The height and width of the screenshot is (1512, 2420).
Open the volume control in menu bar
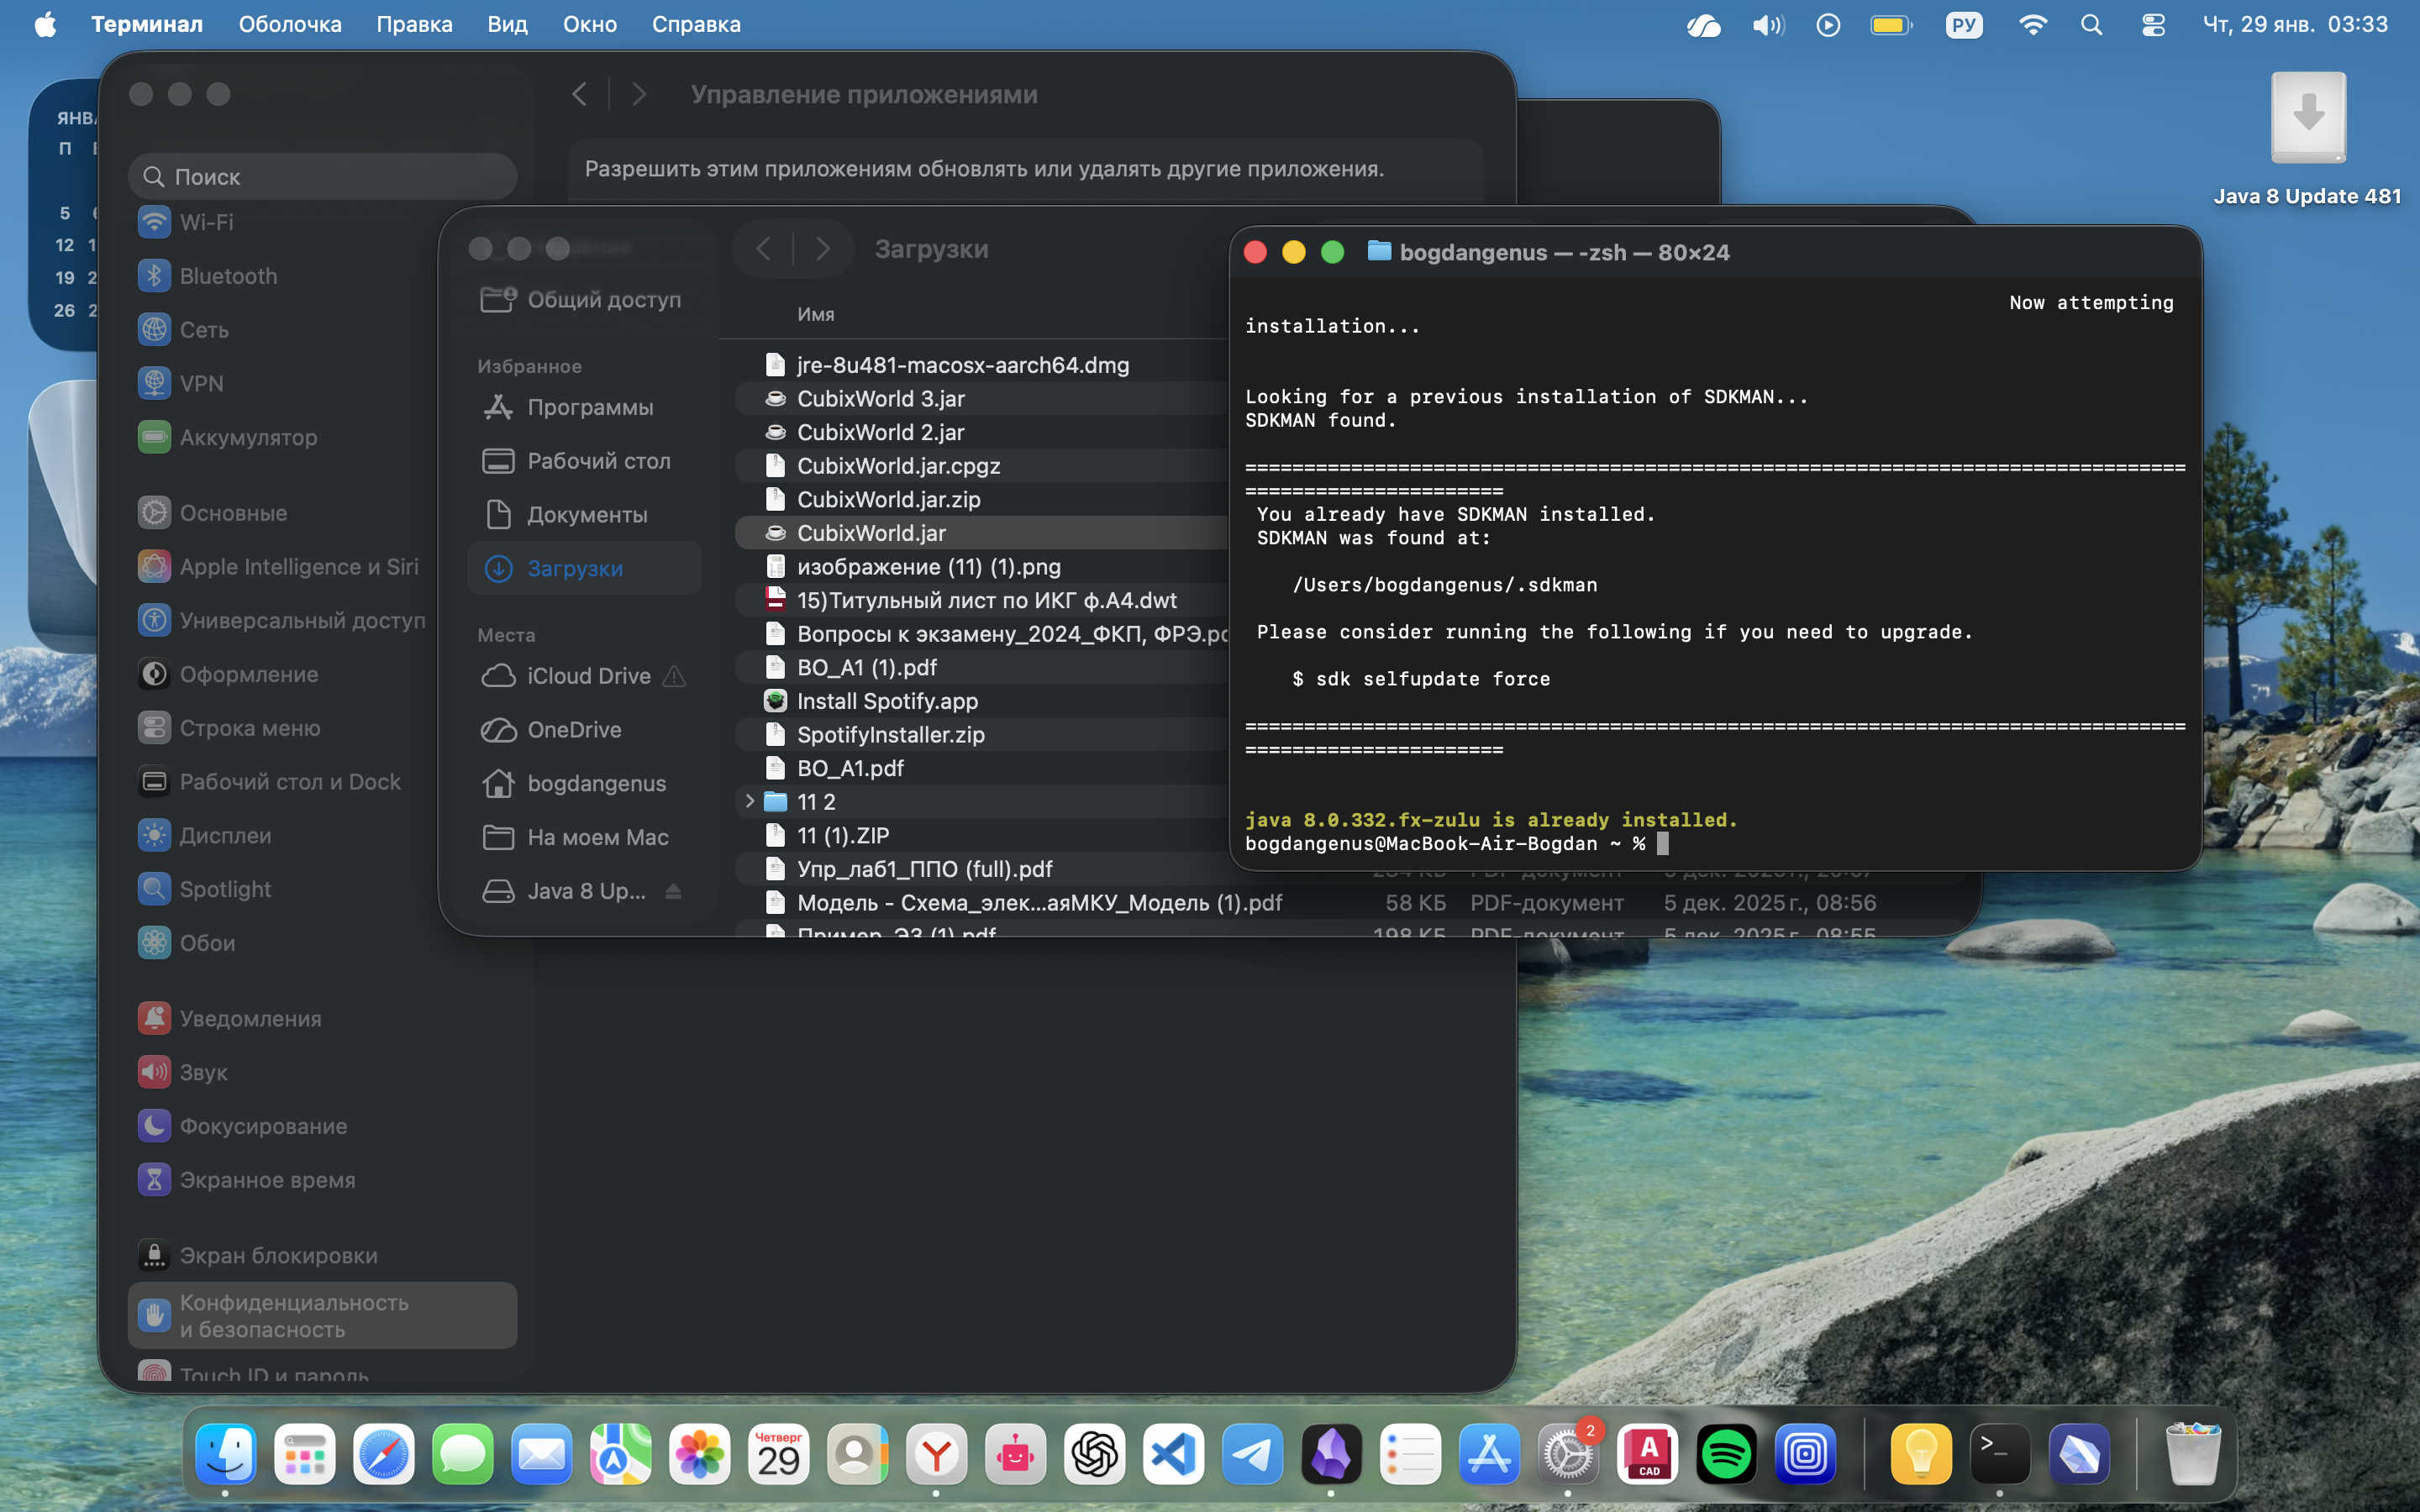coord(1767,25)
